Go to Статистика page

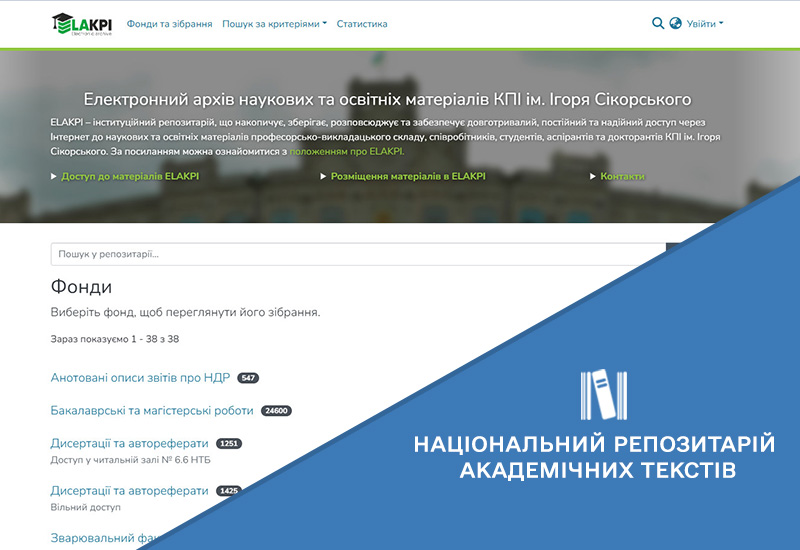(362, 24)
